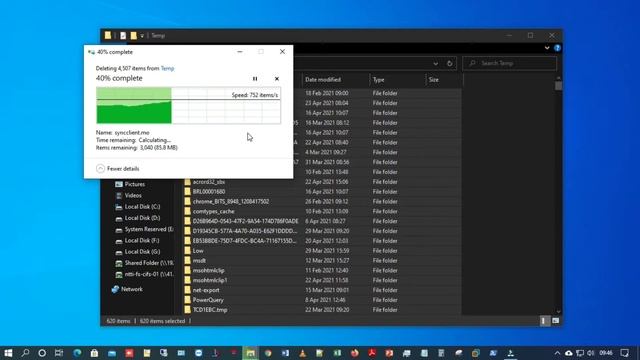The image size is (640, 360).
Task: Select the BRL00001680 folder
Action: [x=209, y=191]
